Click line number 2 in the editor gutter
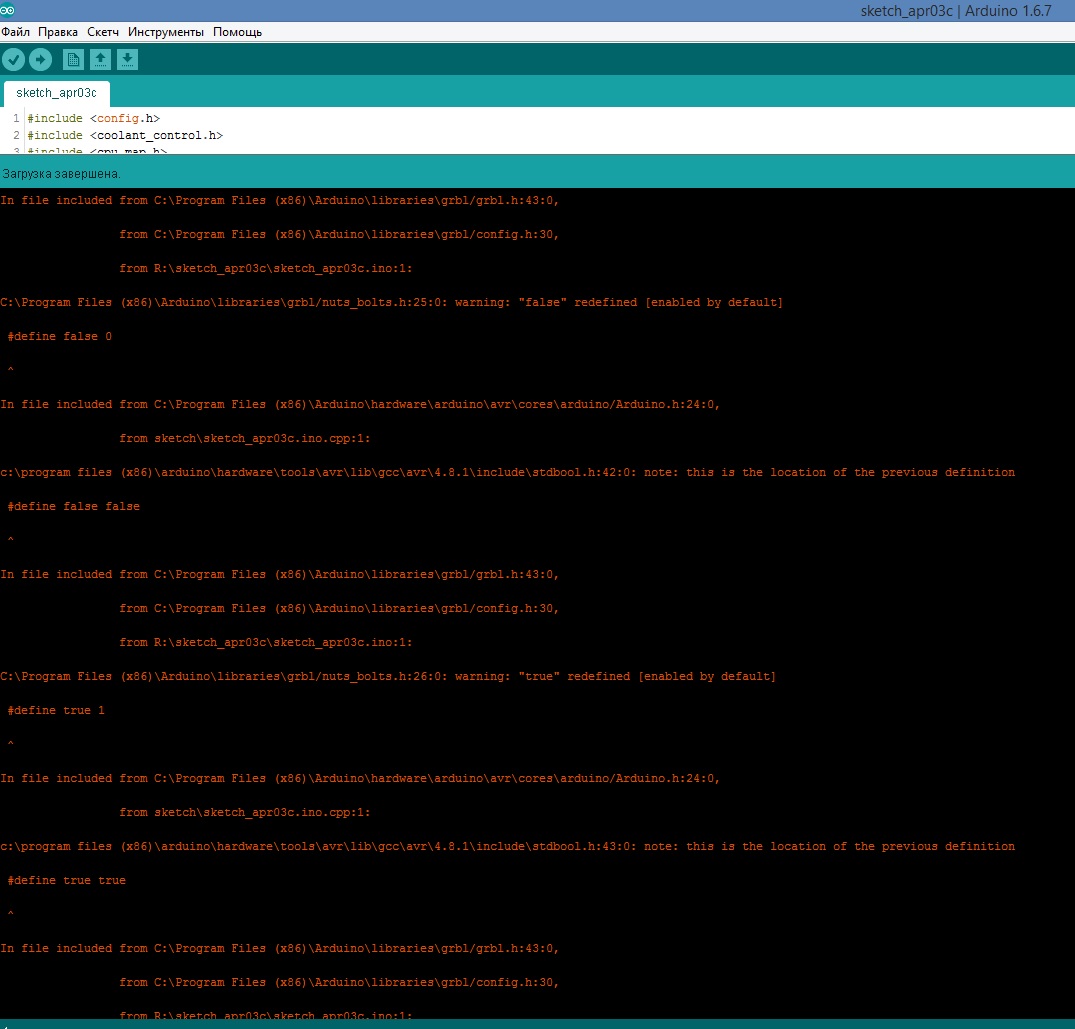This screenshot has width=1075, height=1029. point(16,136)
